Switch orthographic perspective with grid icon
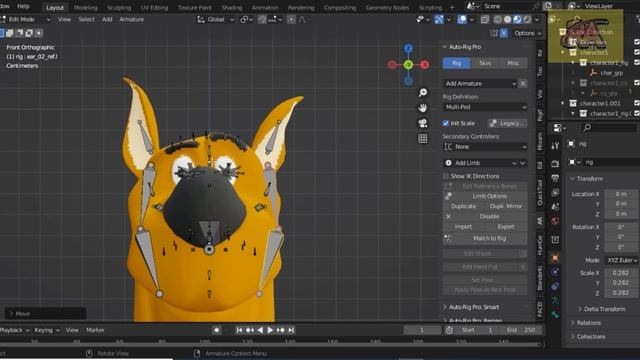Image resolution: width=640 pixels, height=360 pixels. (423, 138)
